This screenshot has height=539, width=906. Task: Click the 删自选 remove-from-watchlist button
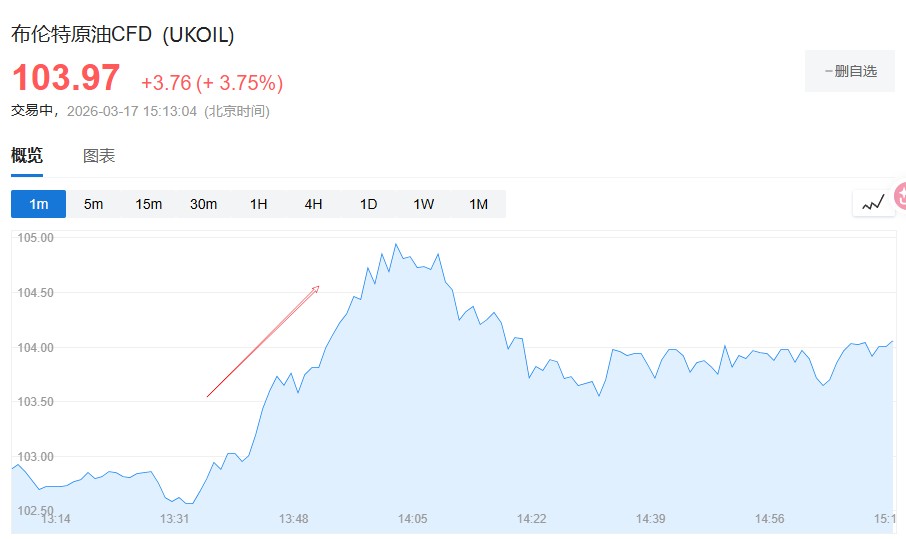point(850,71)
